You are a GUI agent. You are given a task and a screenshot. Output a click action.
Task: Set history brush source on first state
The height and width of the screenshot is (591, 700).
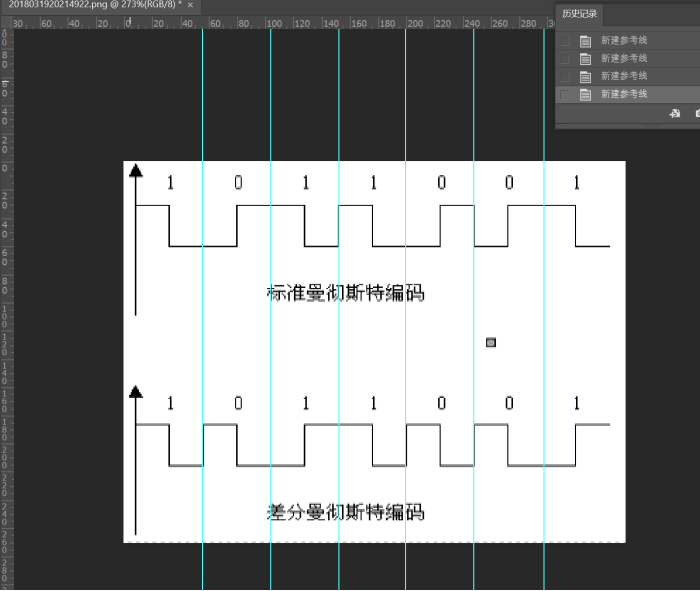(565, 41)
